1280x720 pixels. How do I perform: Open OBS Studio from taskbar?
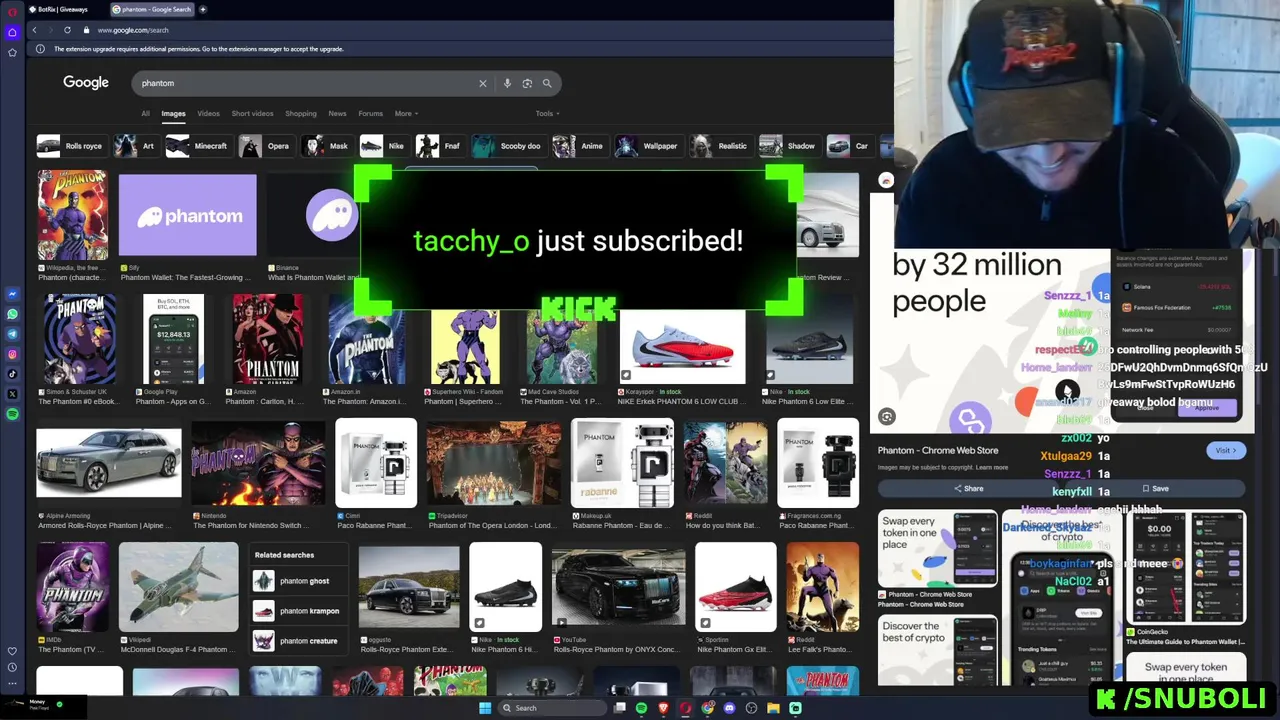click(x=751, y=708)
